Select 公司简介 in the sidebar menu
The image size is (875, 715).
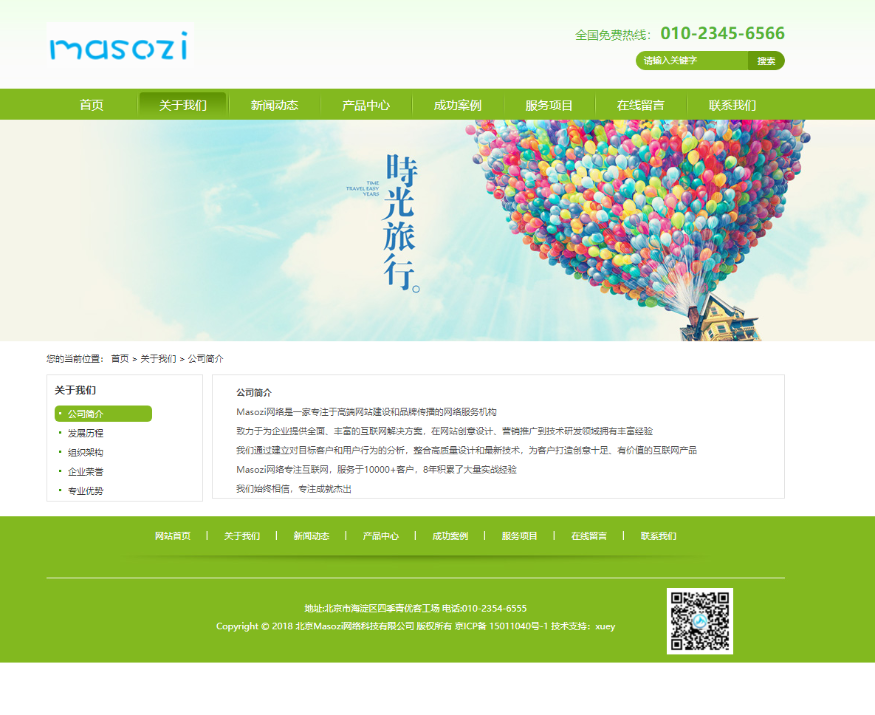(x=103, y=414)
